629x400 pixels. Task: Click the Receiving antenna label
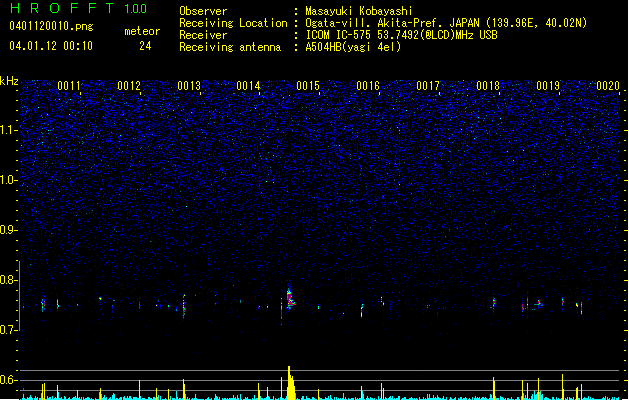230,47
